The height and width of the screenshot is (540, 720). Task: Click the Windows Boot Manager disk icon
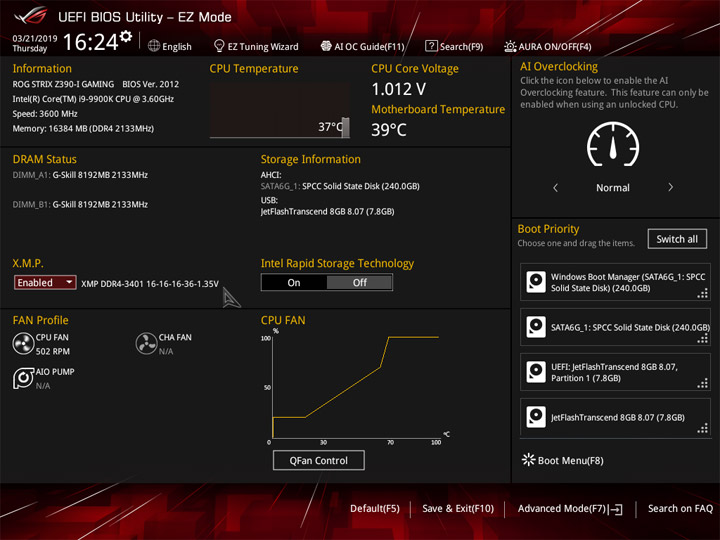[x=536, y=282]
